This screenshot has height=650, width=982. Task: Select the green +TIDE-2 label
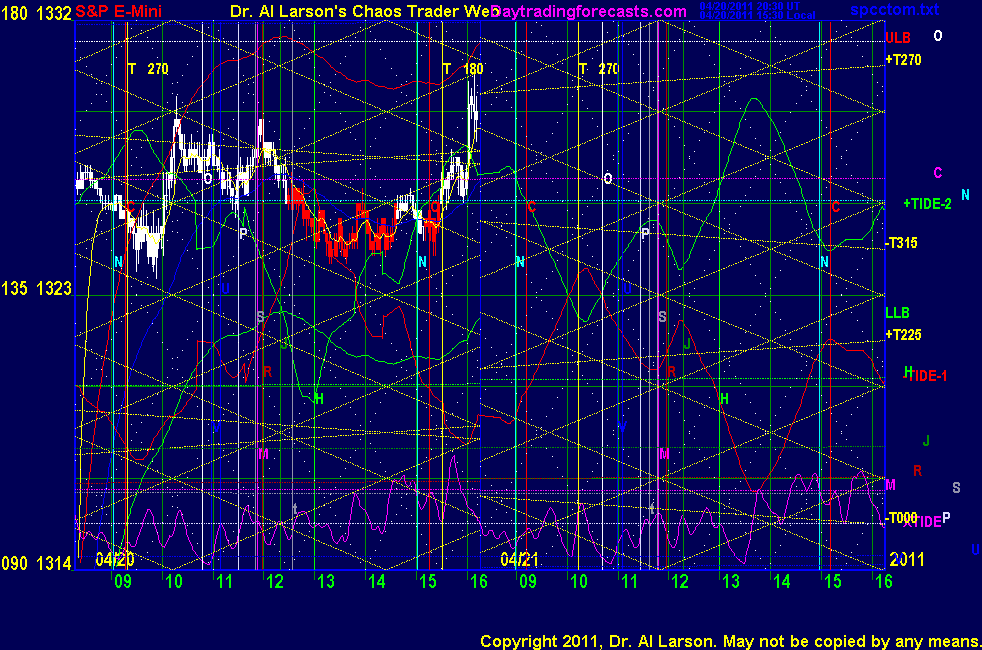(x=927, y=204)
